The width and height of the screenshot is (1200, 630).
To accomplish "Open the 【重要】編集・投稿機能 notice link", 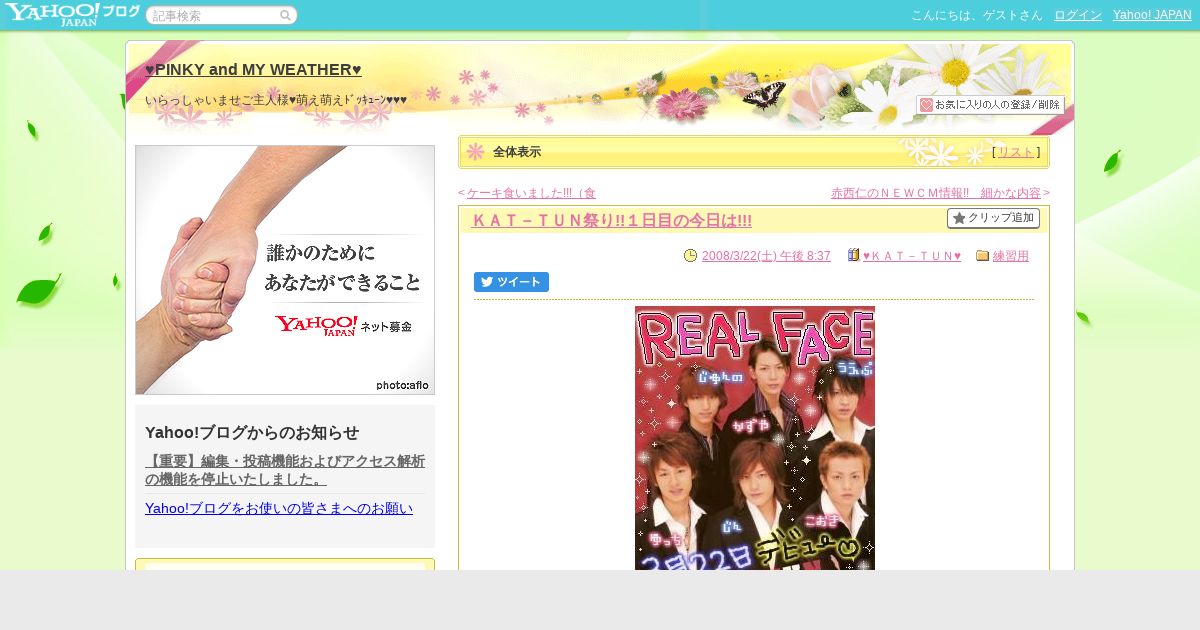I will 285,470.
